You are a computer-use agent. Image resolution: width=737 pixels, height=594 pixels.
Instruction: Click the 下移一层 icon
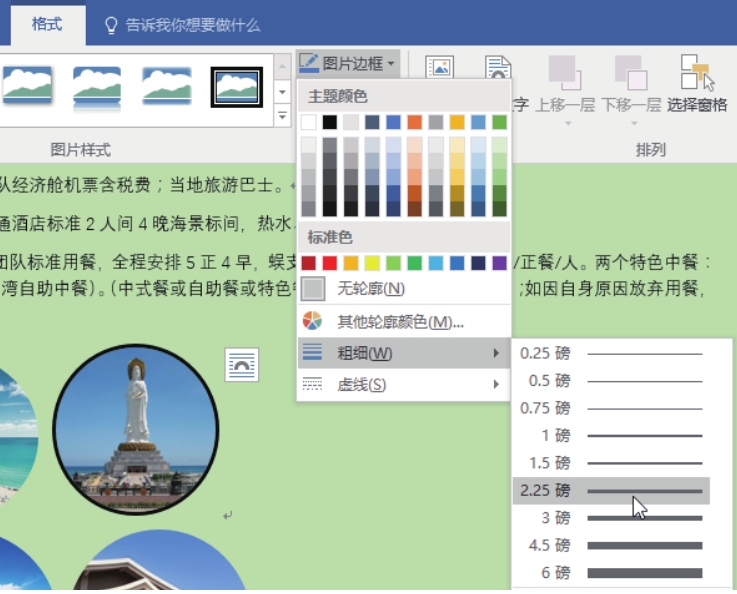[632, 72]
